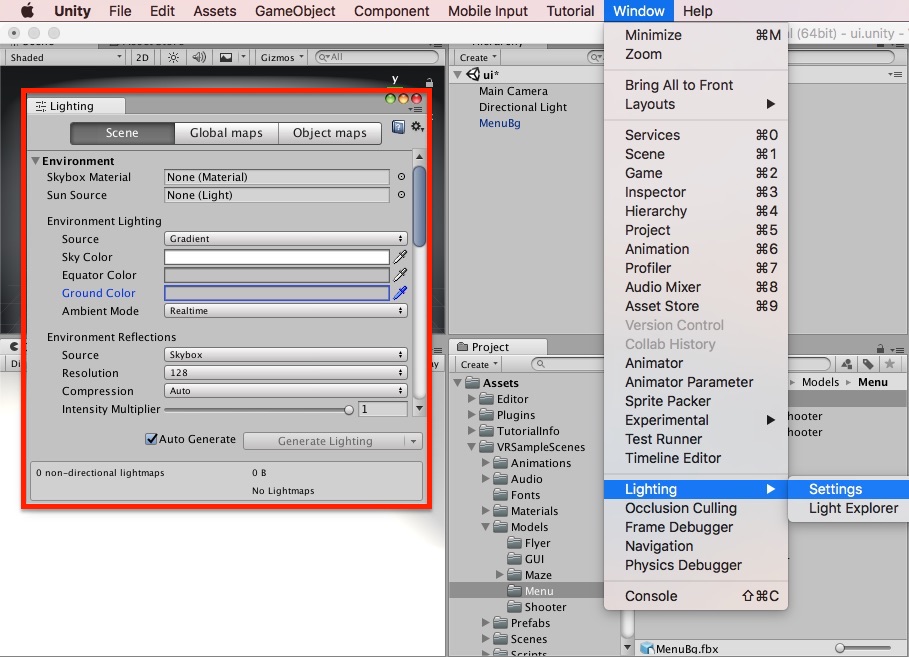Open Compression Auto dropdown

(x=286, y=391)
